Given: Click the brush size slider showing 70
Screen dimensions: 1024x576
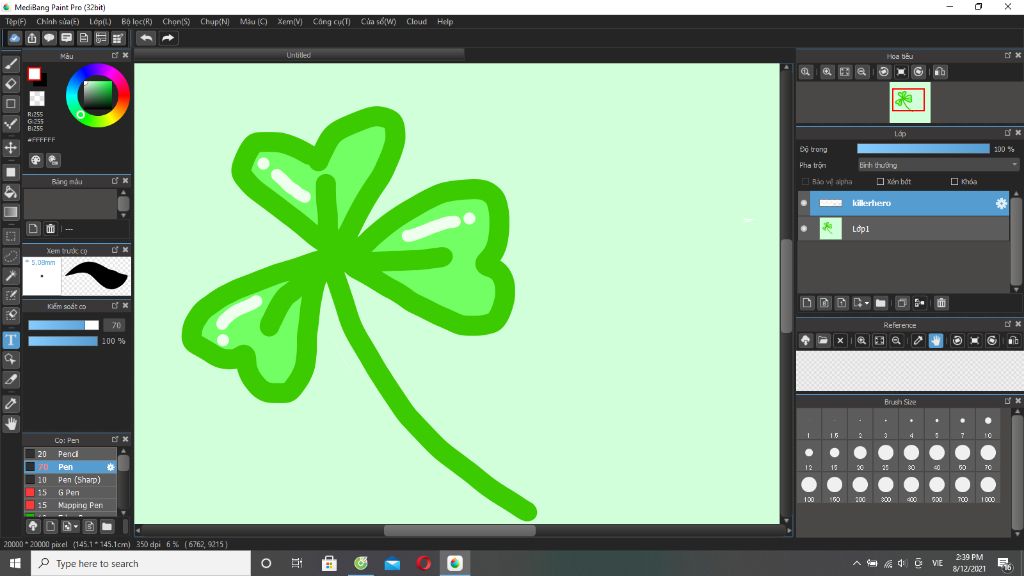Looking at the screenshot, I should [x=63, y=325].
